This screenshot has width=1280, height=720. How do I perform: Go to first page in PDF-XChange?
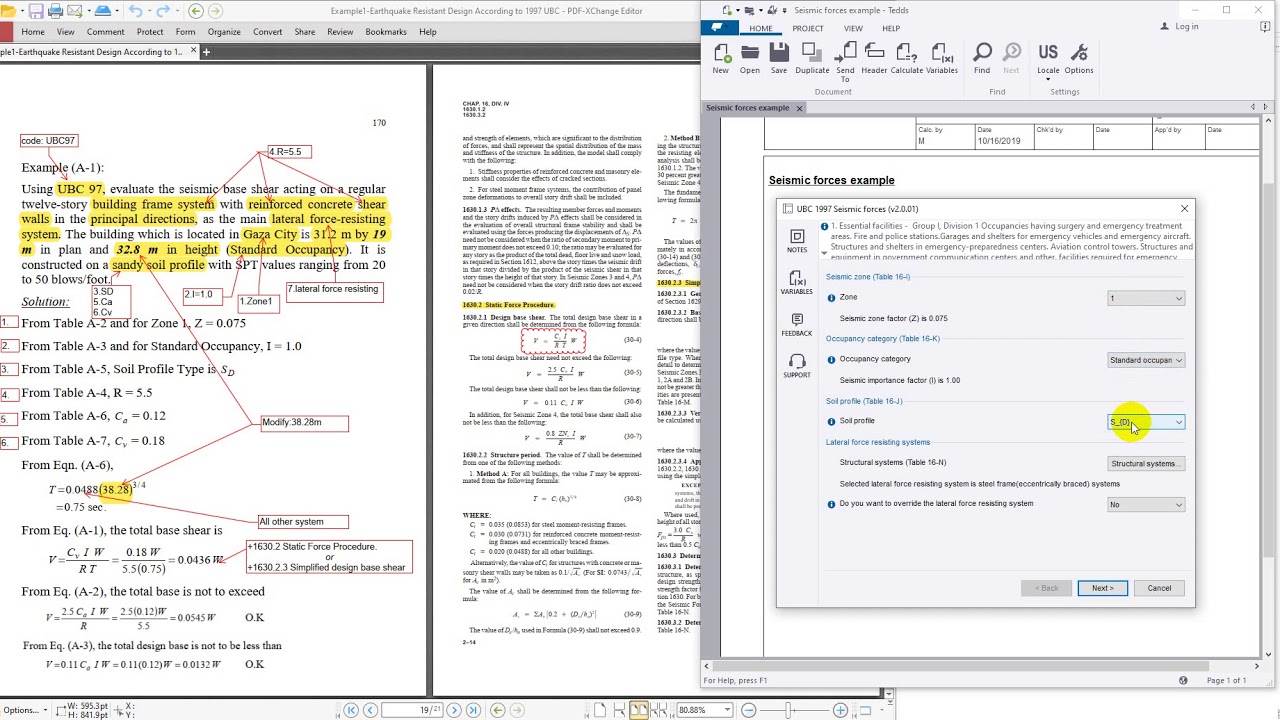[351, 710]
